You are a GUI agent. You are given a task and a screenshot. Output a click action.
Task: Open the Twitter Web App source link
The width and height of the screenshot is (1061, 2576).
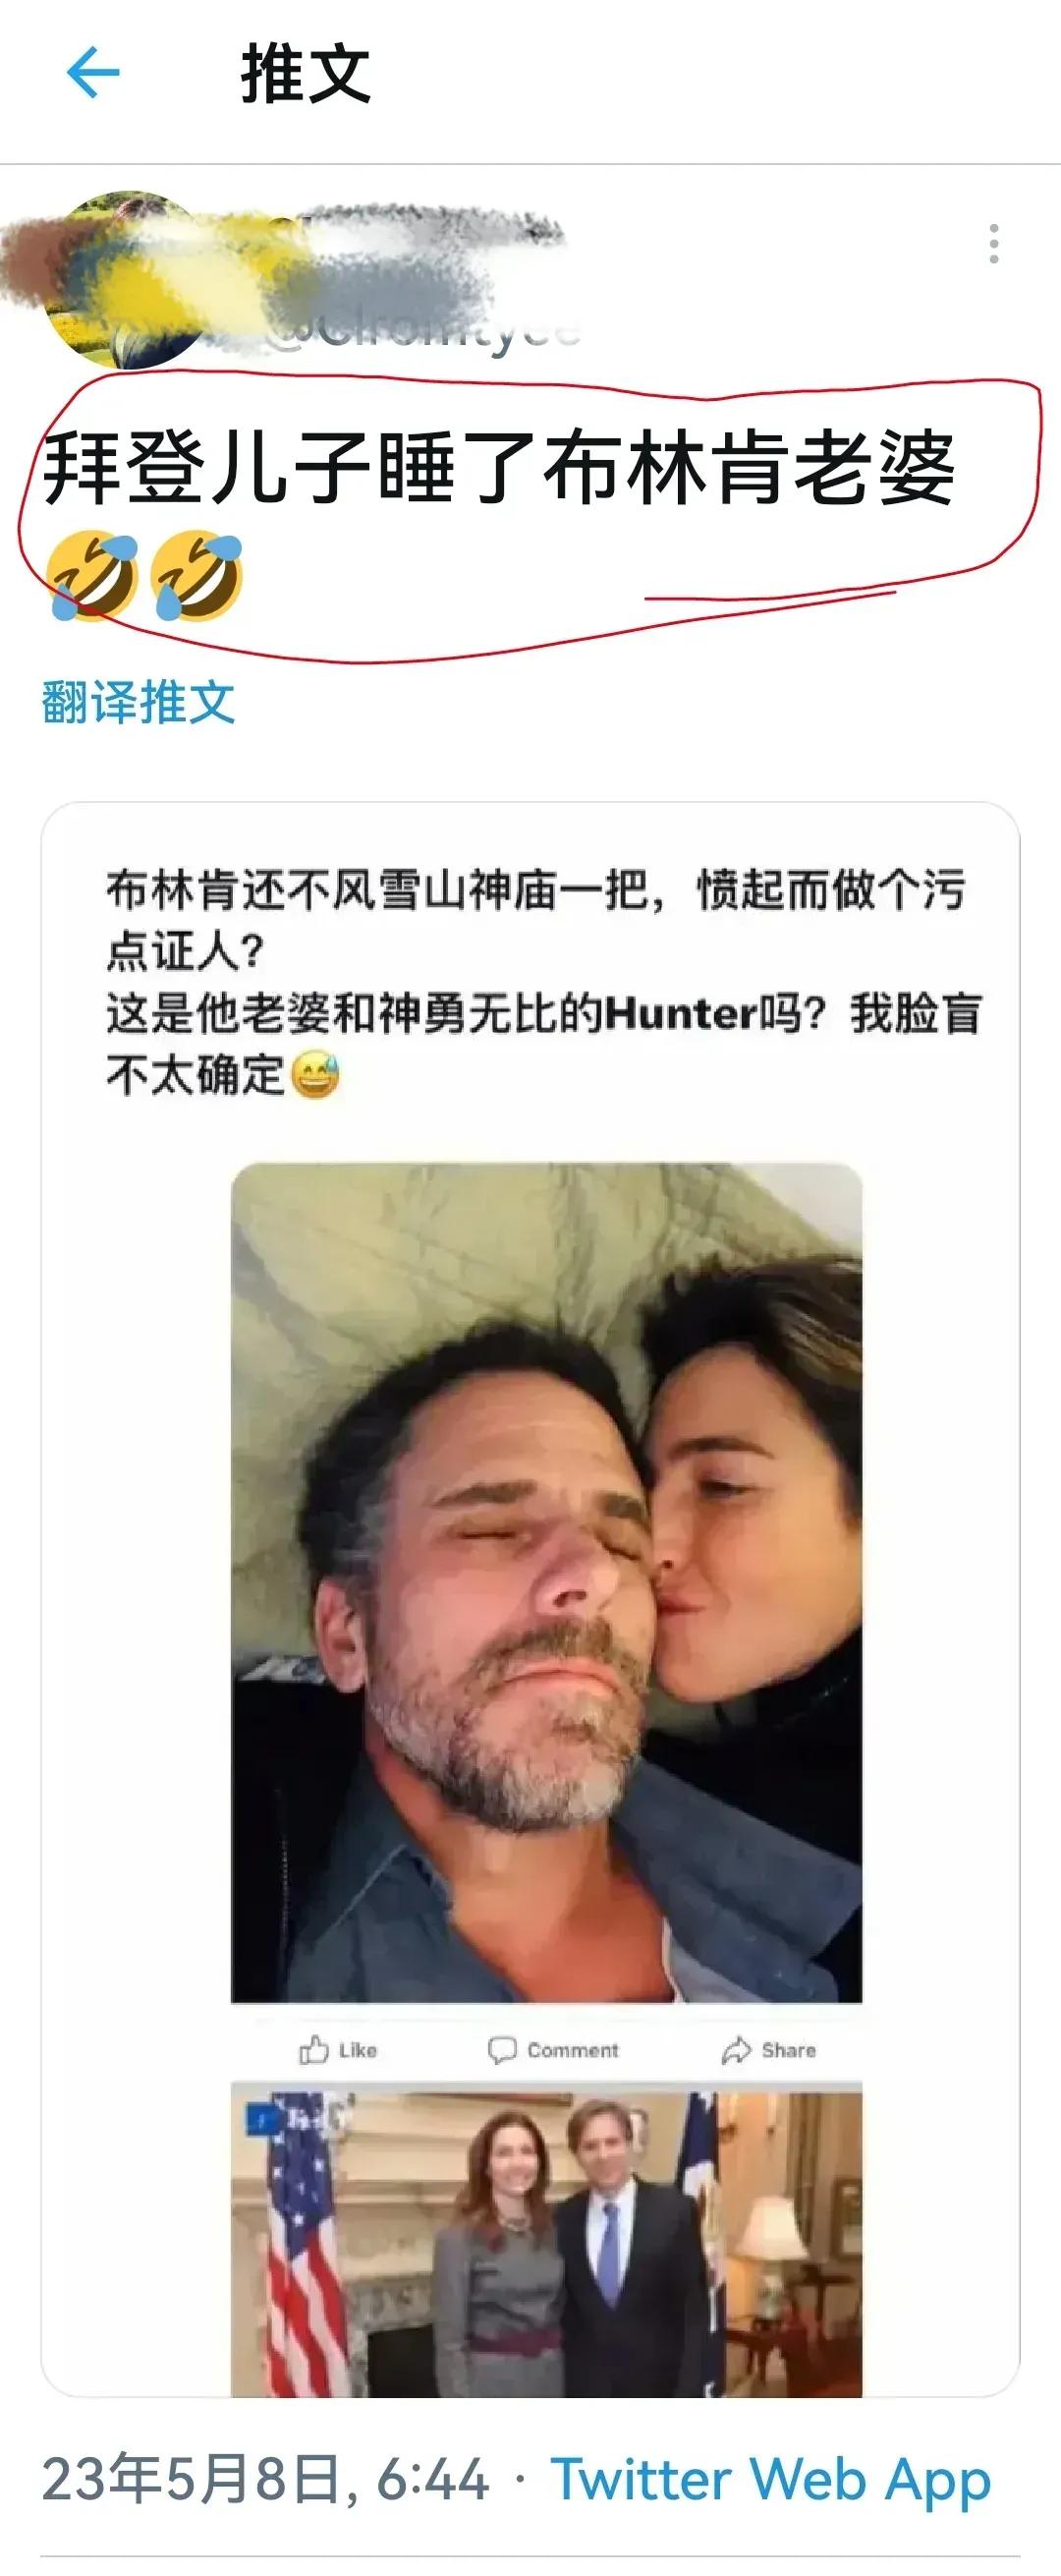click(x=771, y=2480)
